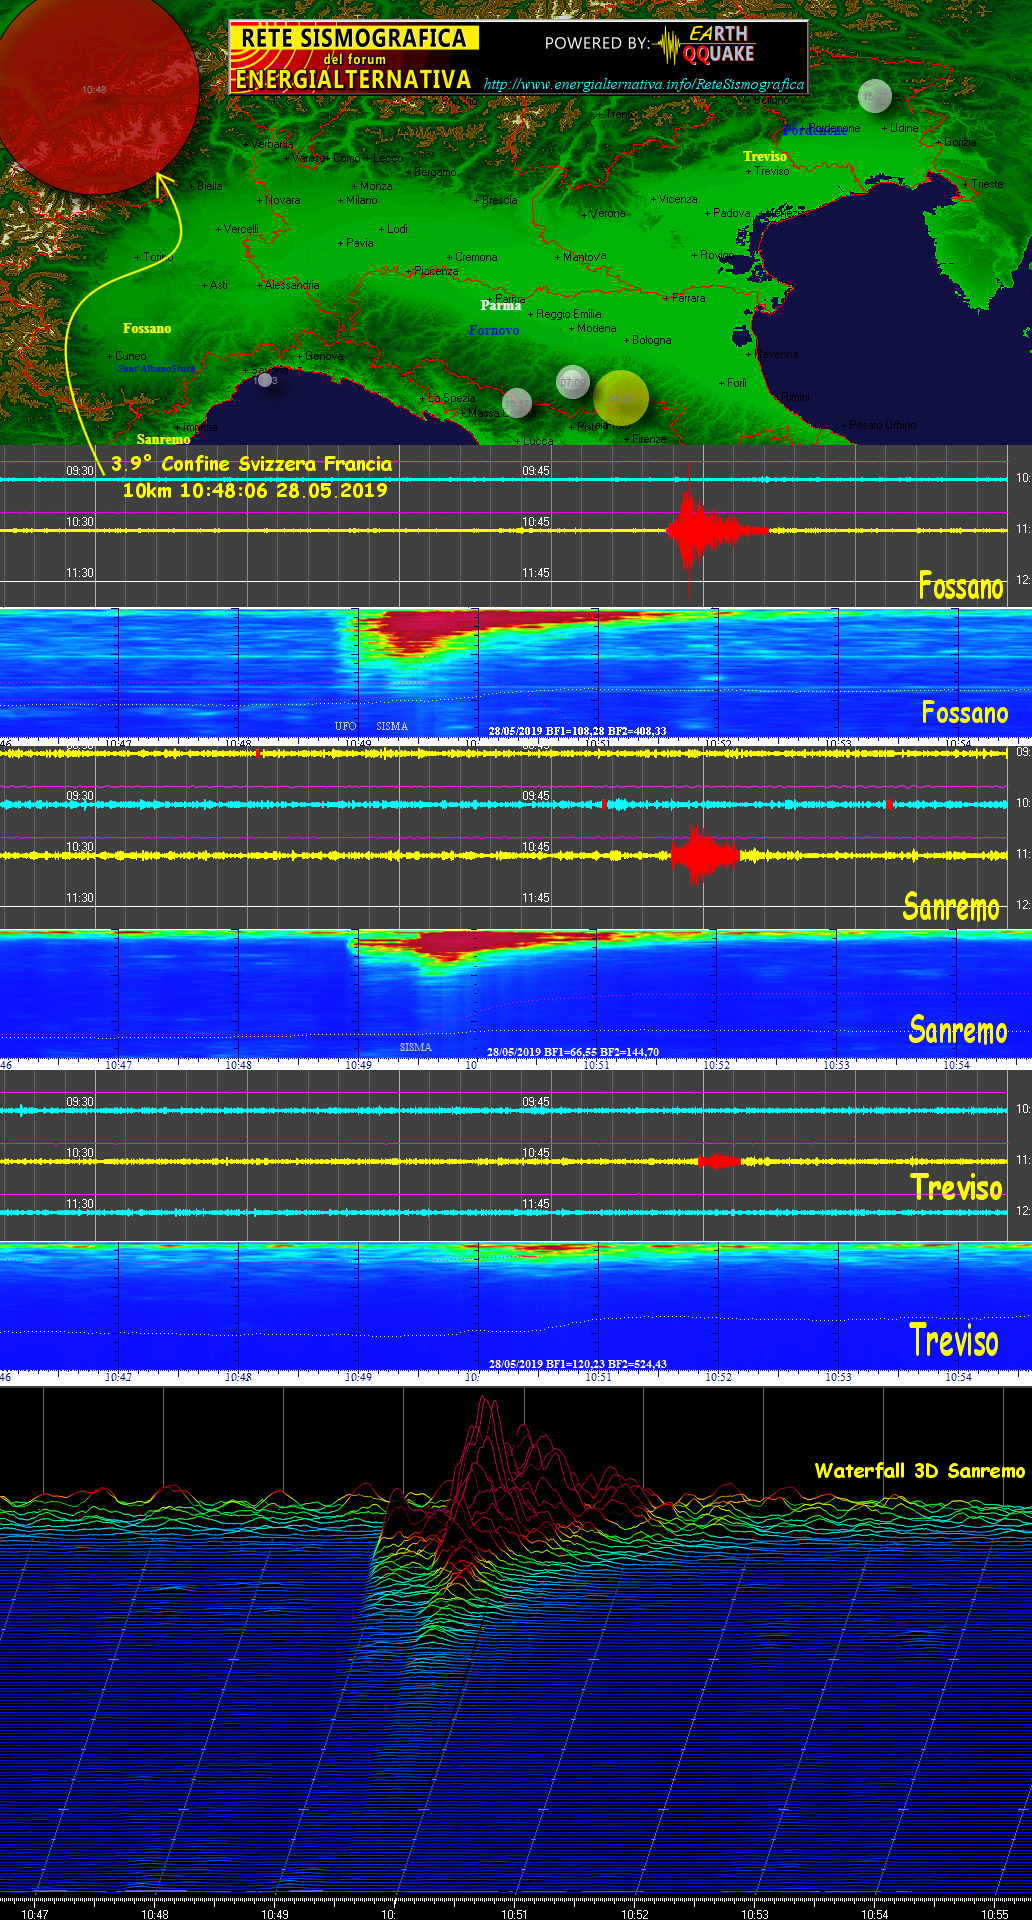Click the red quake burst on Sanremo seismogram
Screen dimensions: 1032x1920
[704, 855]
